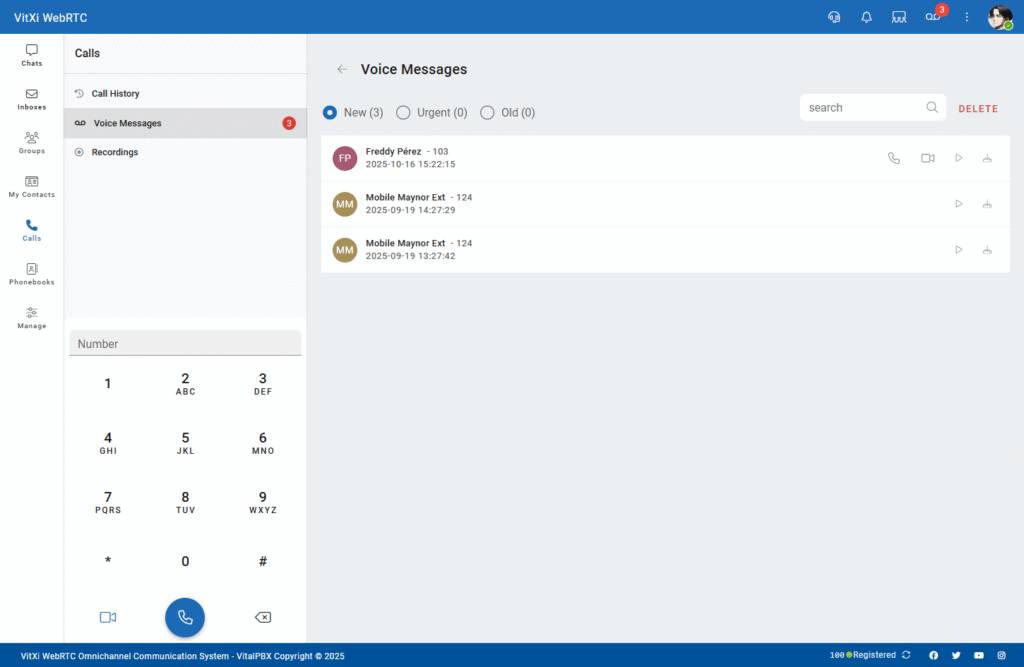Screen dimensions: 1024x667
Task: Click the red DELETE button
Action: pos(978,108)
